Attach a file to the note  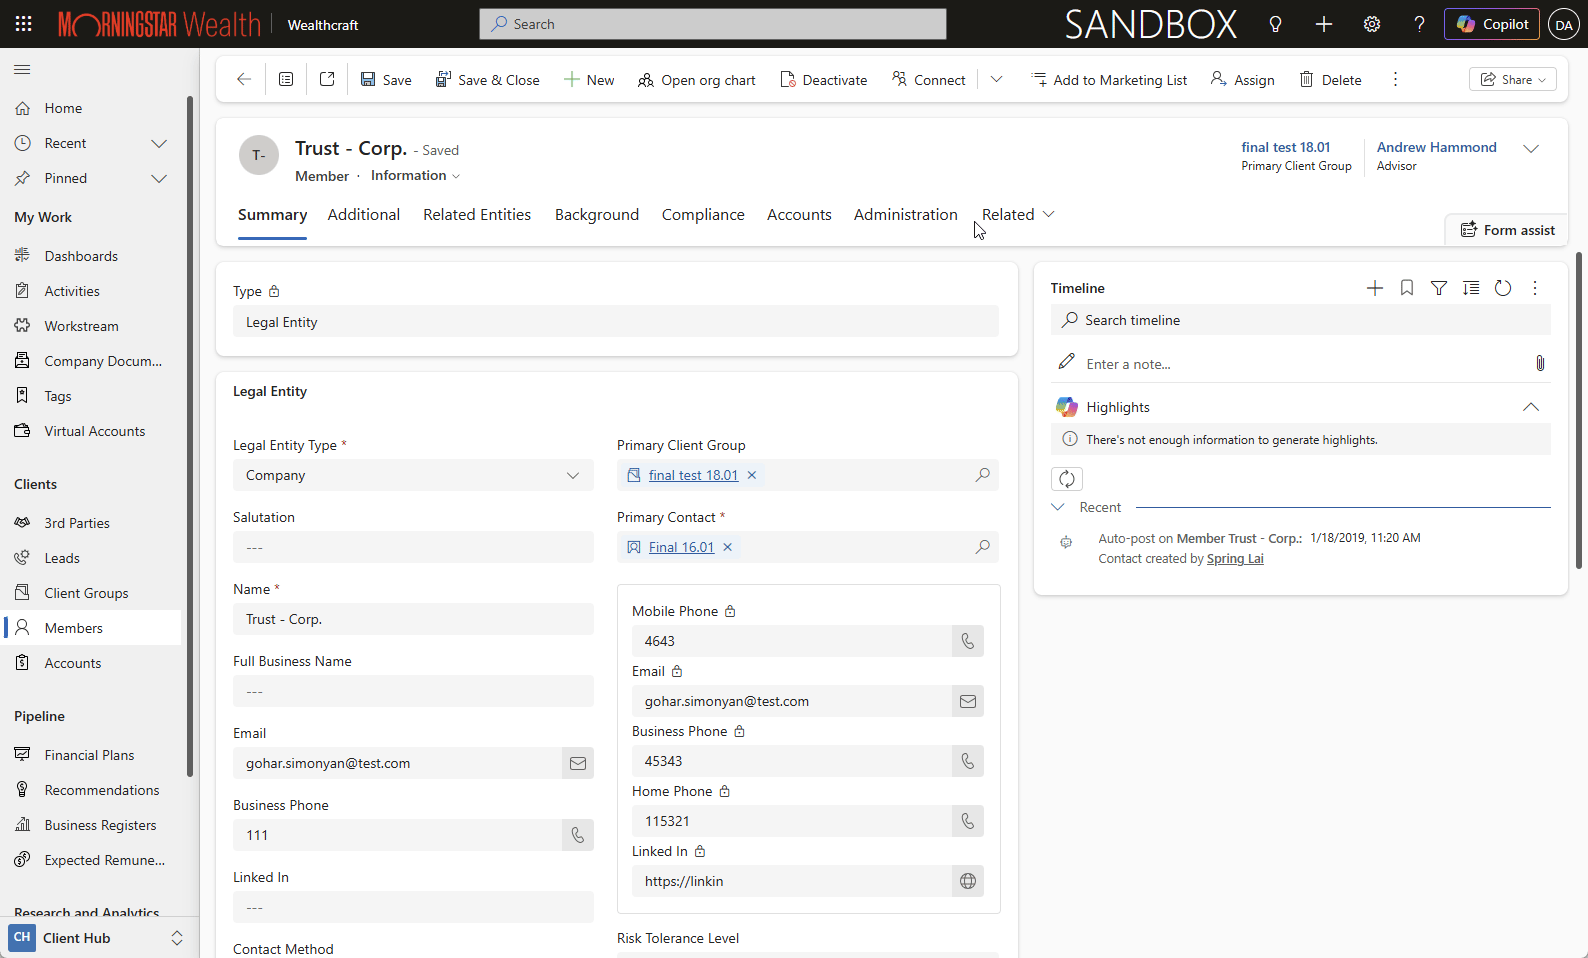click(x=1540, y=363)
